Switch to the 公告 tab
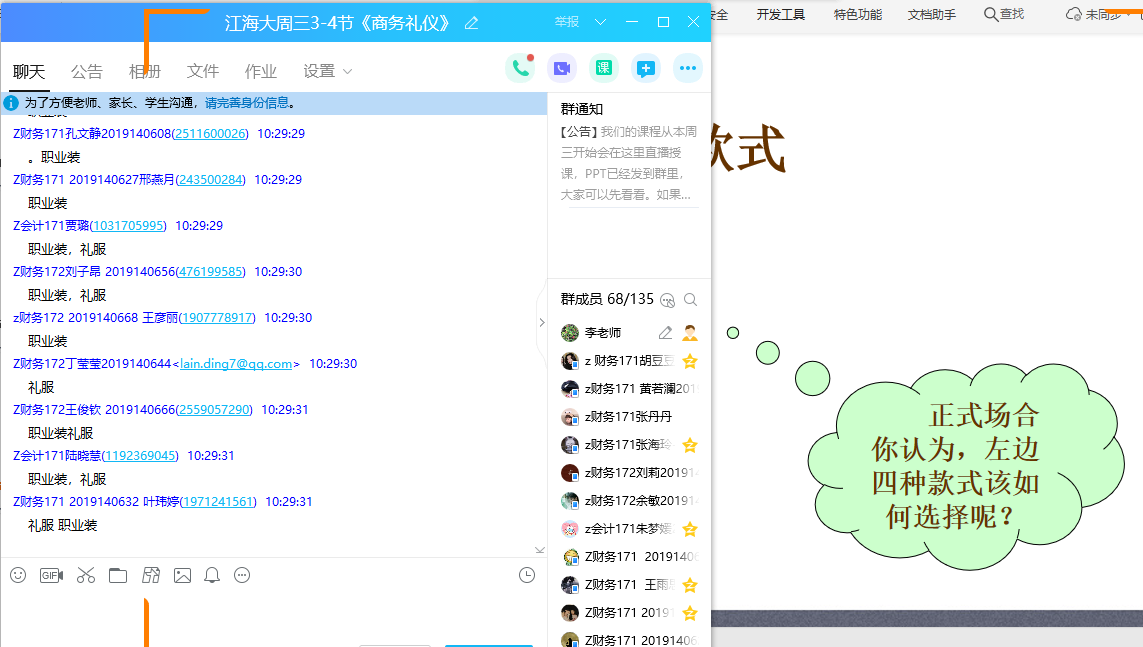Viewport: 1143px width, 647px height. pyautogui.click(x=87, y=71)
